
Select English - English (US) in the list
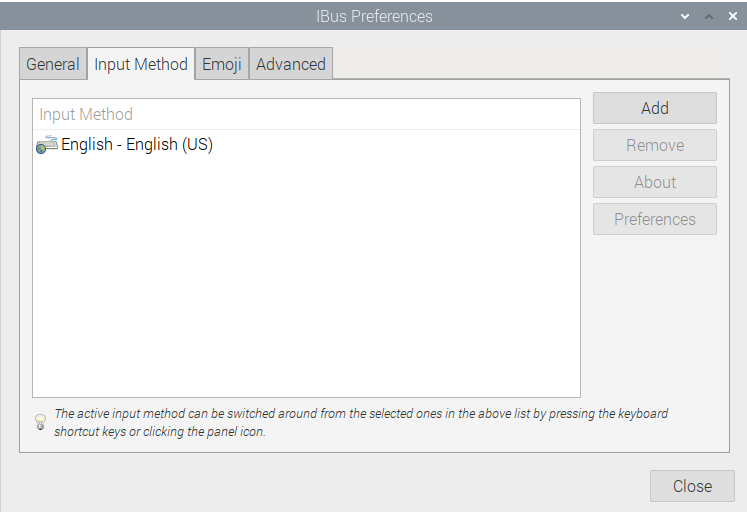137,144
